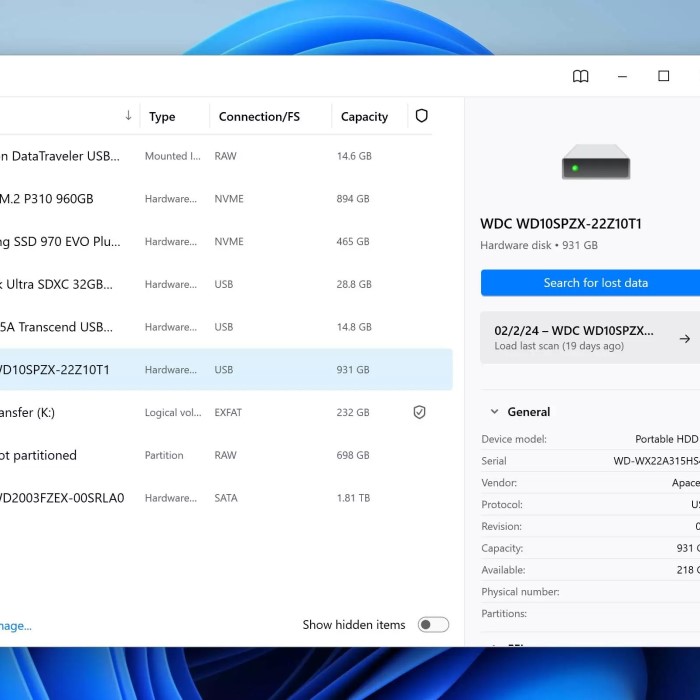Image resolution: width=700 pixels, height=700 pixels.
Task: Click the Available field label
Action: [503, 570]
